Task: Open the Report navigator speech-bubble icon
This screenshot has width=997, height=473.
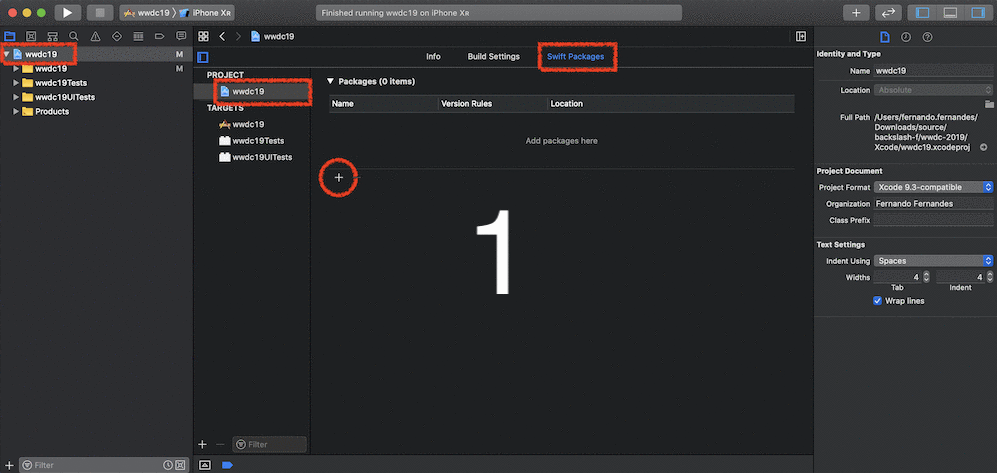Action: pyautogui.click(x=181, y=36)
